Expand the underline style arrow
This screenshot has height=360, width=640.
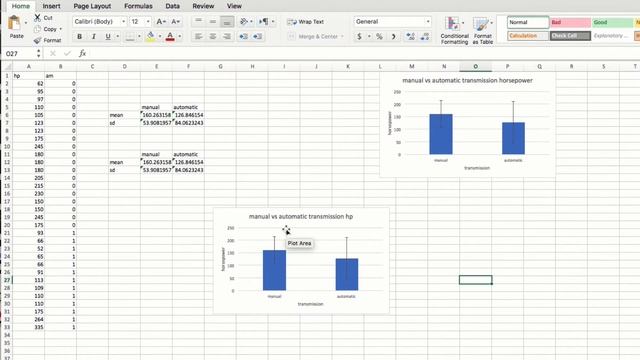tap(118, 37)
